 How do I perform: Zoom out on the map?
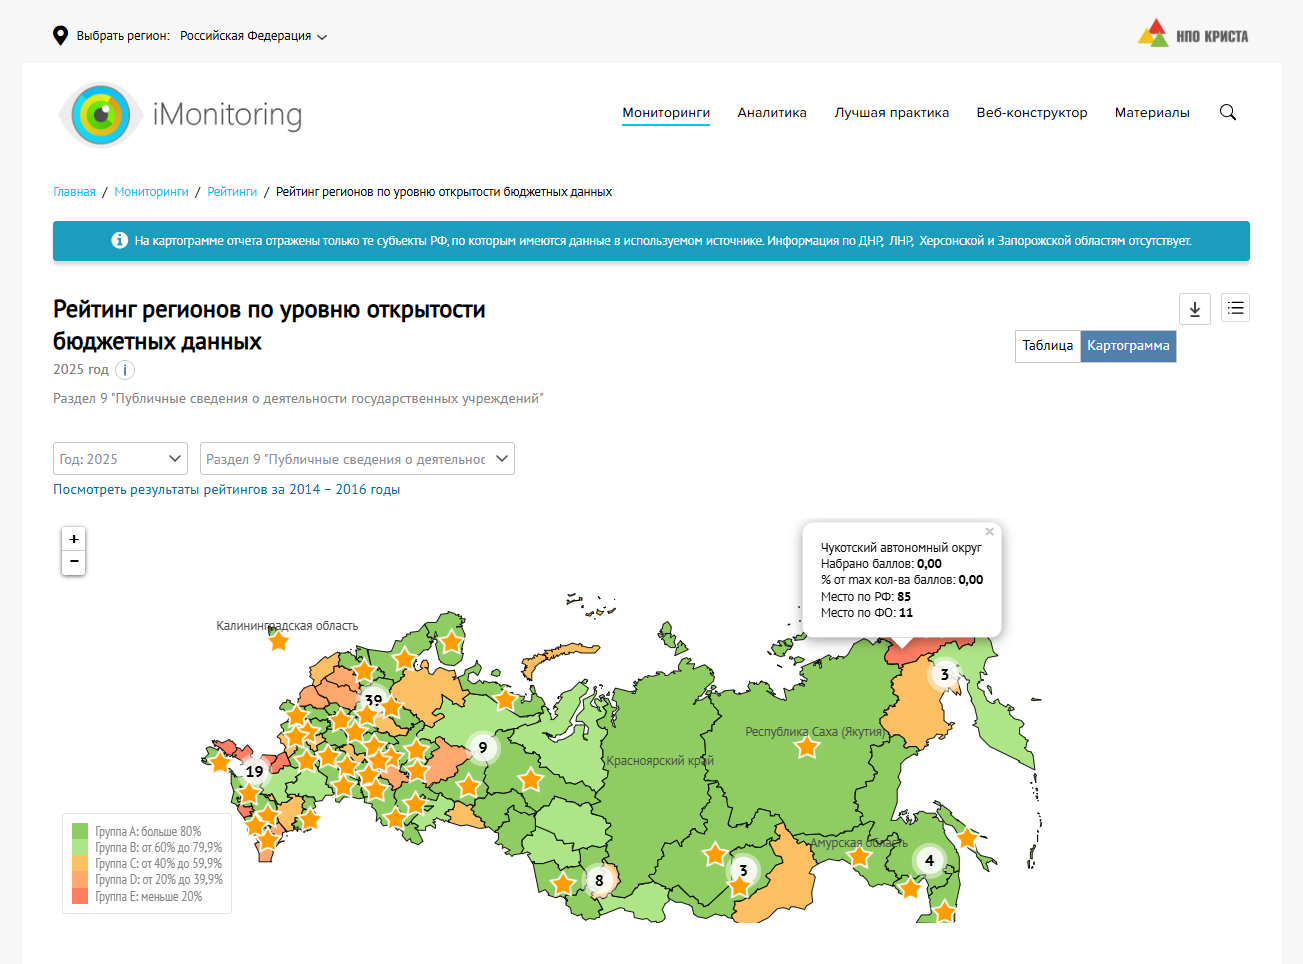tap(73, 562)
